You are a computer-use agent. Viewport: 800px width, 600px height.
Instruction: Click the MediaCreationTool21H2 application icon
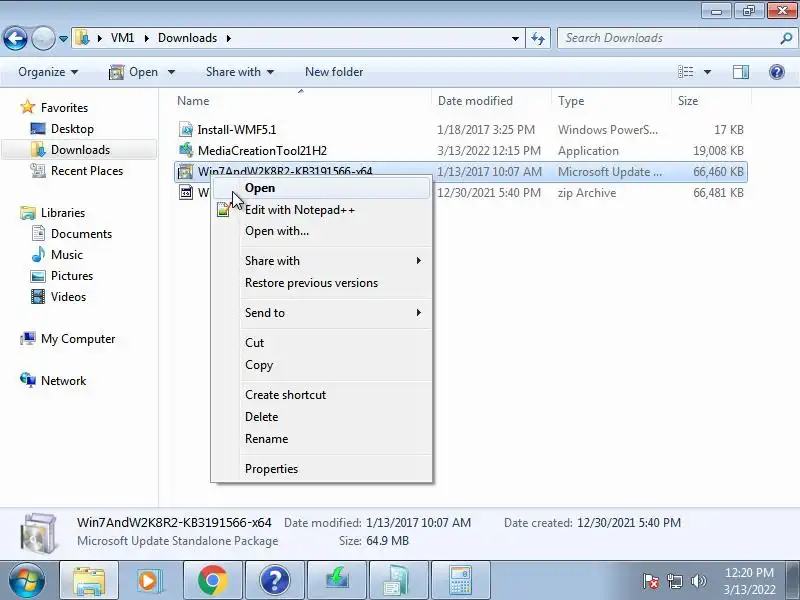point(186,151)
